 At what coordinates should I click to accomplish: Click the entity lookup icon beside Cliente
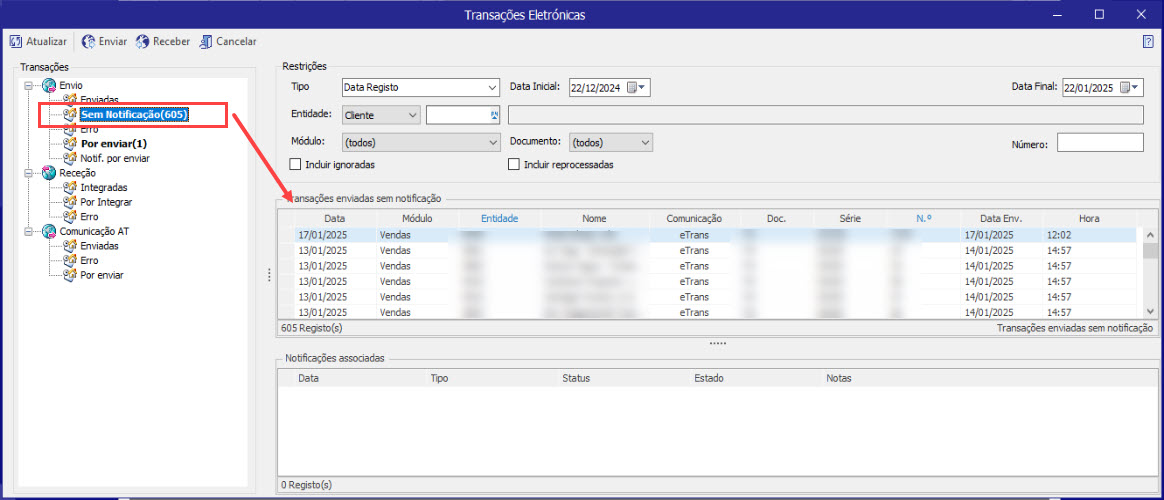click(493, 116)
